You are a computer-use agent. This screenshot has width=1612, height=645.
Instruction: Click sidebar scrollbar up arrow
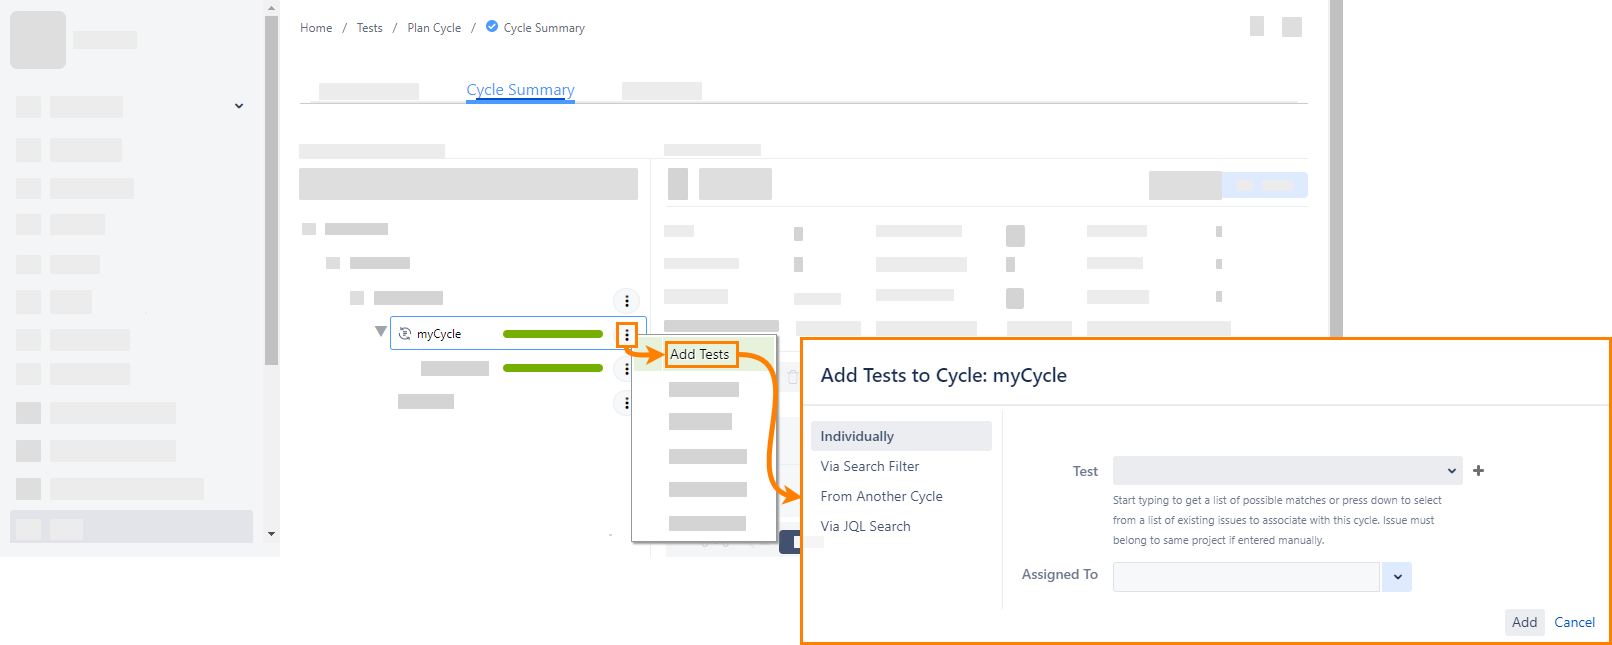tap(272, 7)
